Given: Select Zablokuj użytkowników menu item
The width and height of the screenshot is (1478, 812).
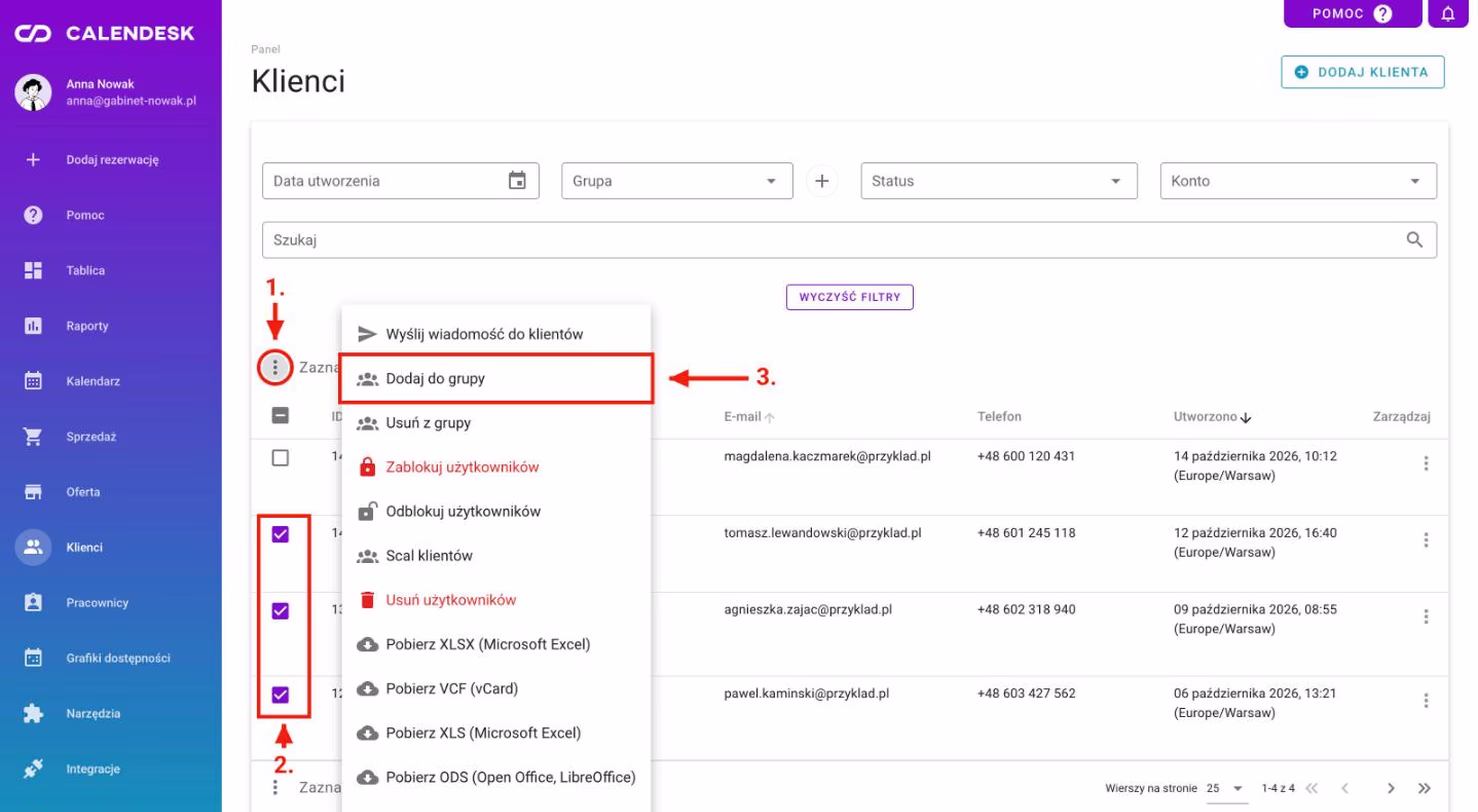Looking at the screenshot, I should point(496,467).
